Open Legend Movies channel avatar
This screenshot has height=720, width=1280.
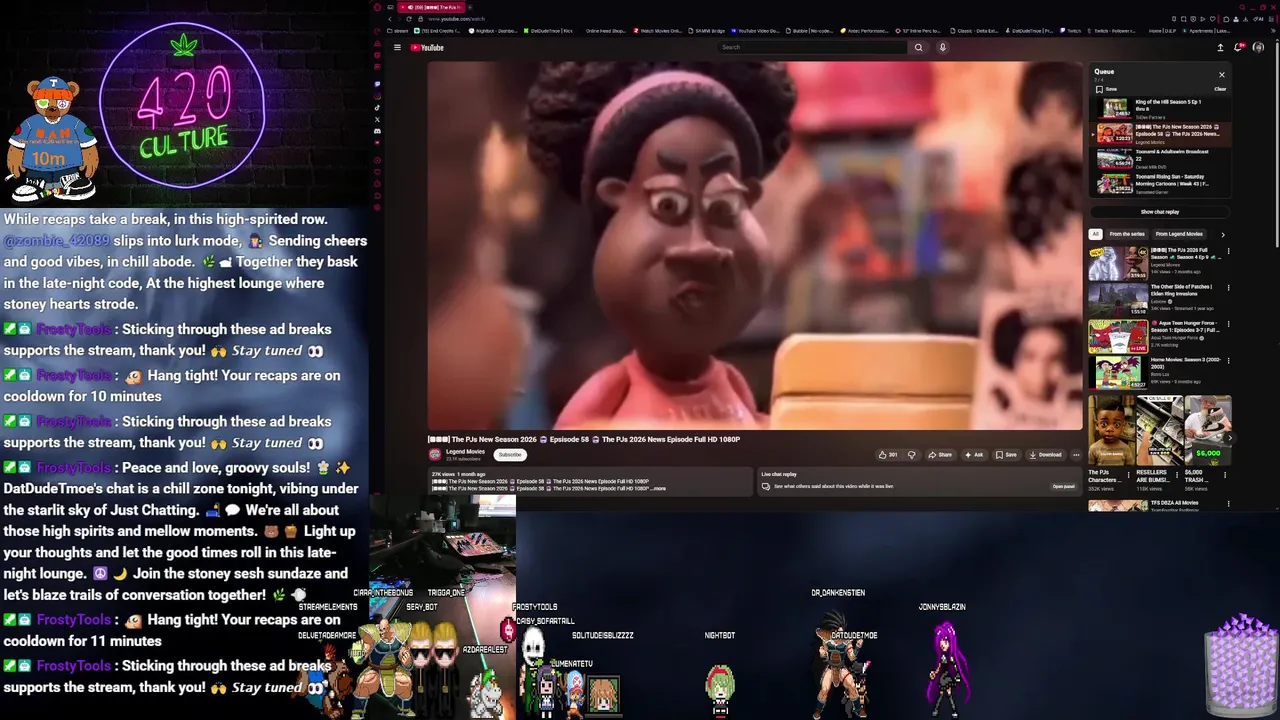pyautogui.click(x=435, y=455)
